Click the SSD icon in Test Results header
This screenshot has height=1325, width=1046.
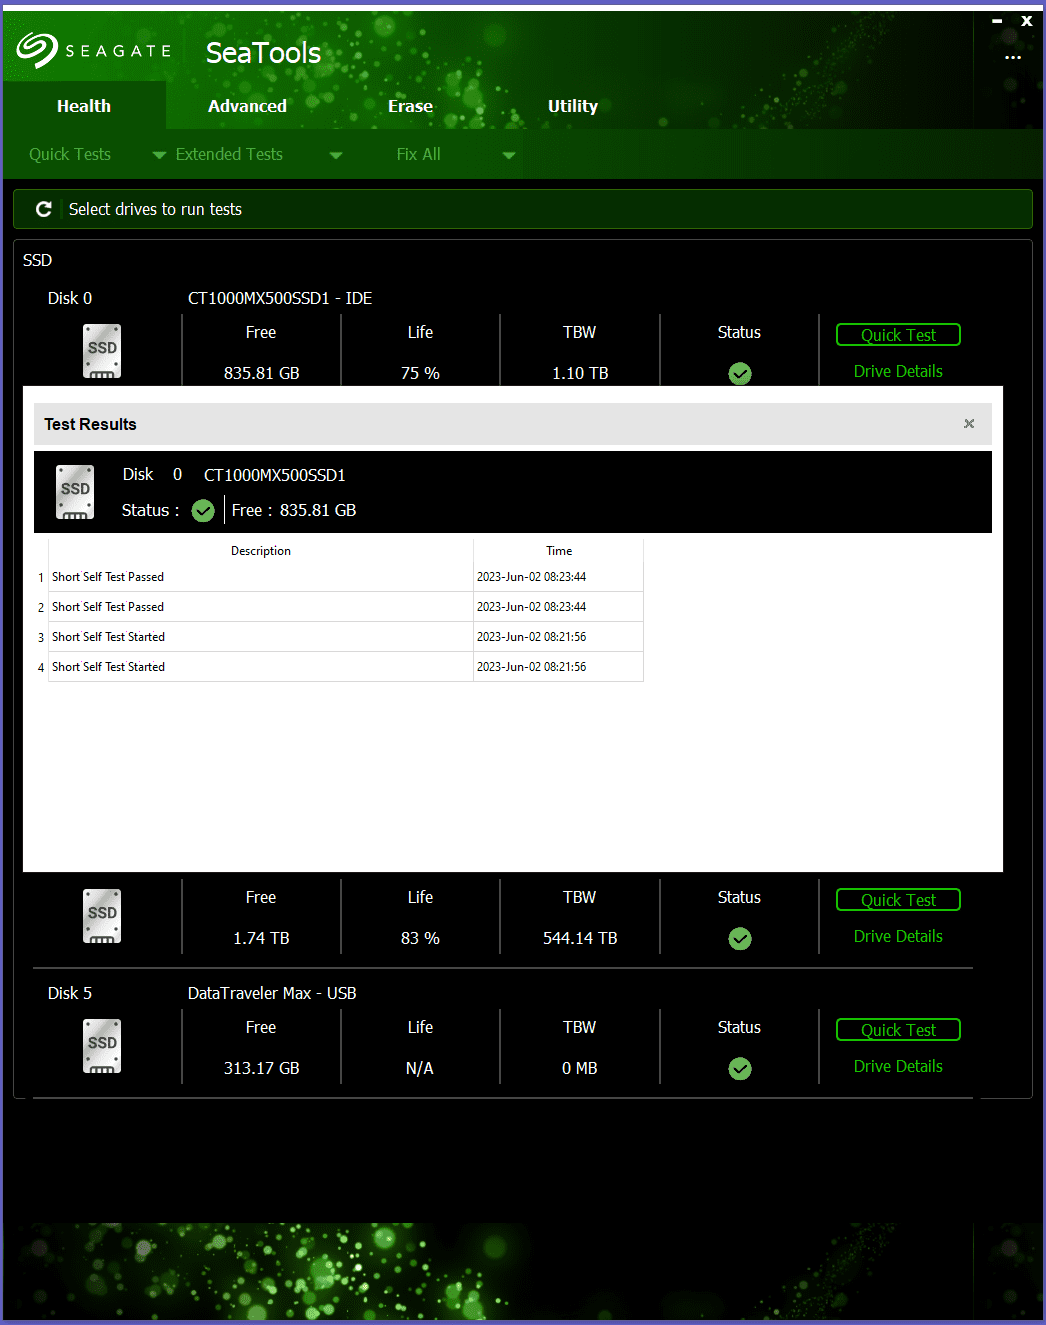click(75, 492)
